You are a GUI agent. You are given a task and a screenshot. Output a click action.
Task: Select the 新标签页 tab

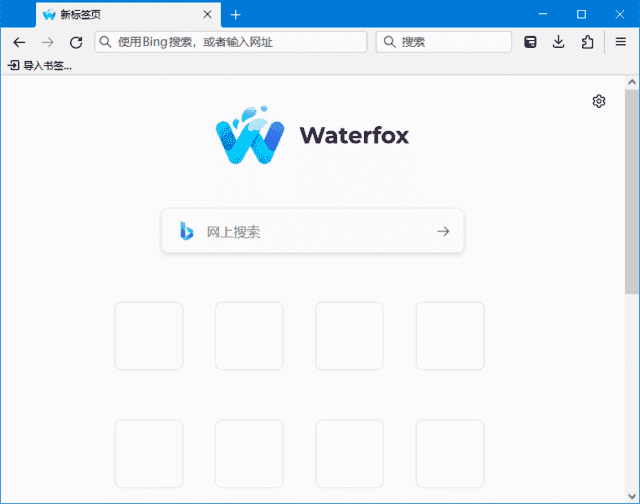pyautogui.click(x=110, y=14)
